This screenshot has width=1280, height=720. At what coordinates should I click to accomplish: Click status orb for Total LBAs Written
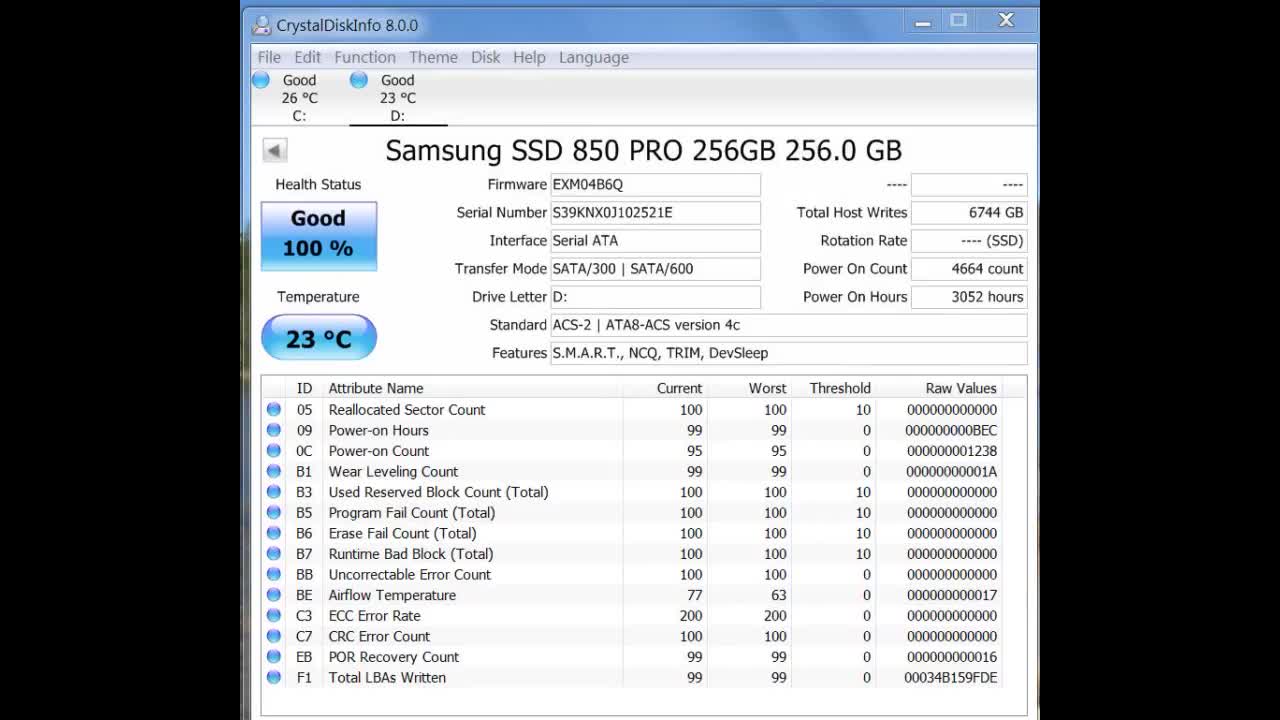point(273,677)
